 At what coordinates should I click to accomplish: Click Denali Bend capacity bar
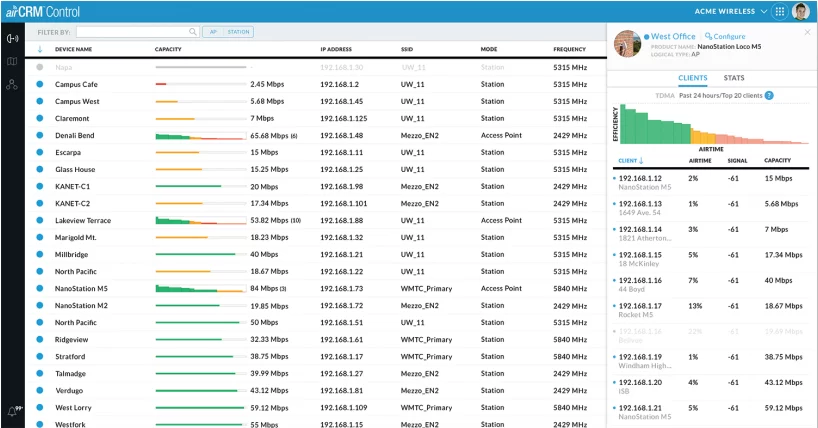click(x=201, y=136)
